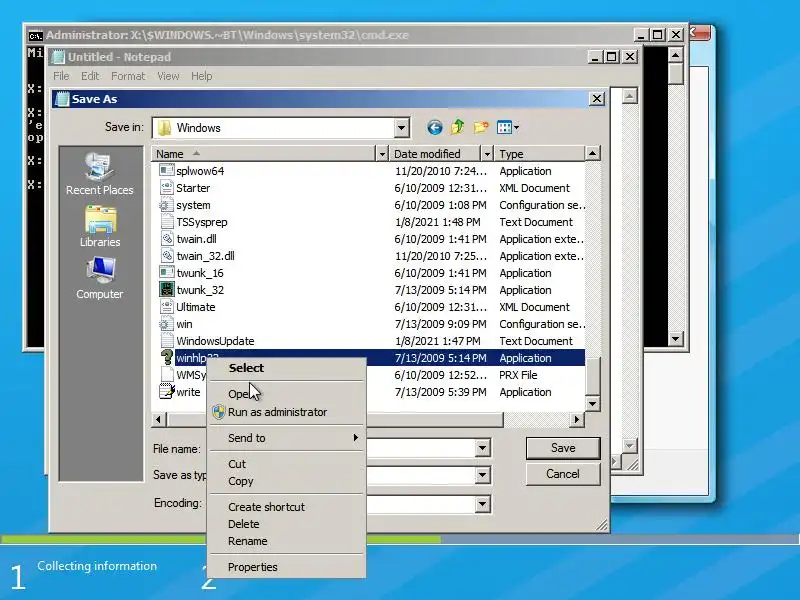Click the file list up scroll arrow
This screenshot has width=800, height=600.
click(x=592, y=153)
